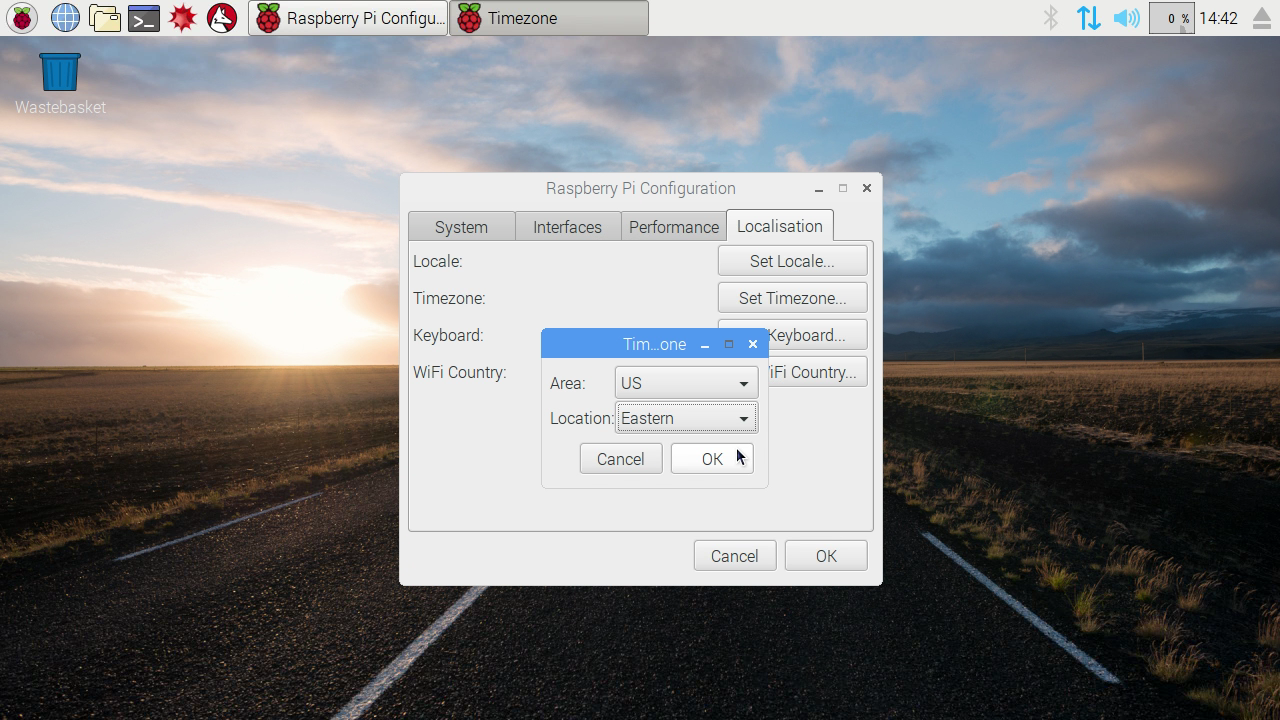This screenshot has width=1280, height=720.
Task: Click the eject icon in tray
Action: (x=1261, y=18)
